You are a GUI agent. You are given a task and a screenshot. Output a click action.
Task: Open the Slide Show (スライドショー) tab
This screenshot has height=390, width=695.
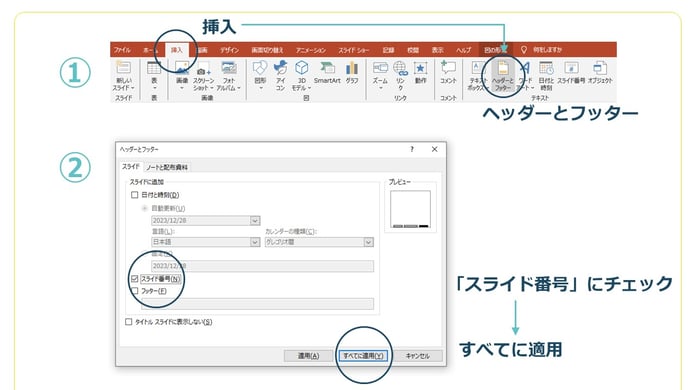tap(353, 50)
